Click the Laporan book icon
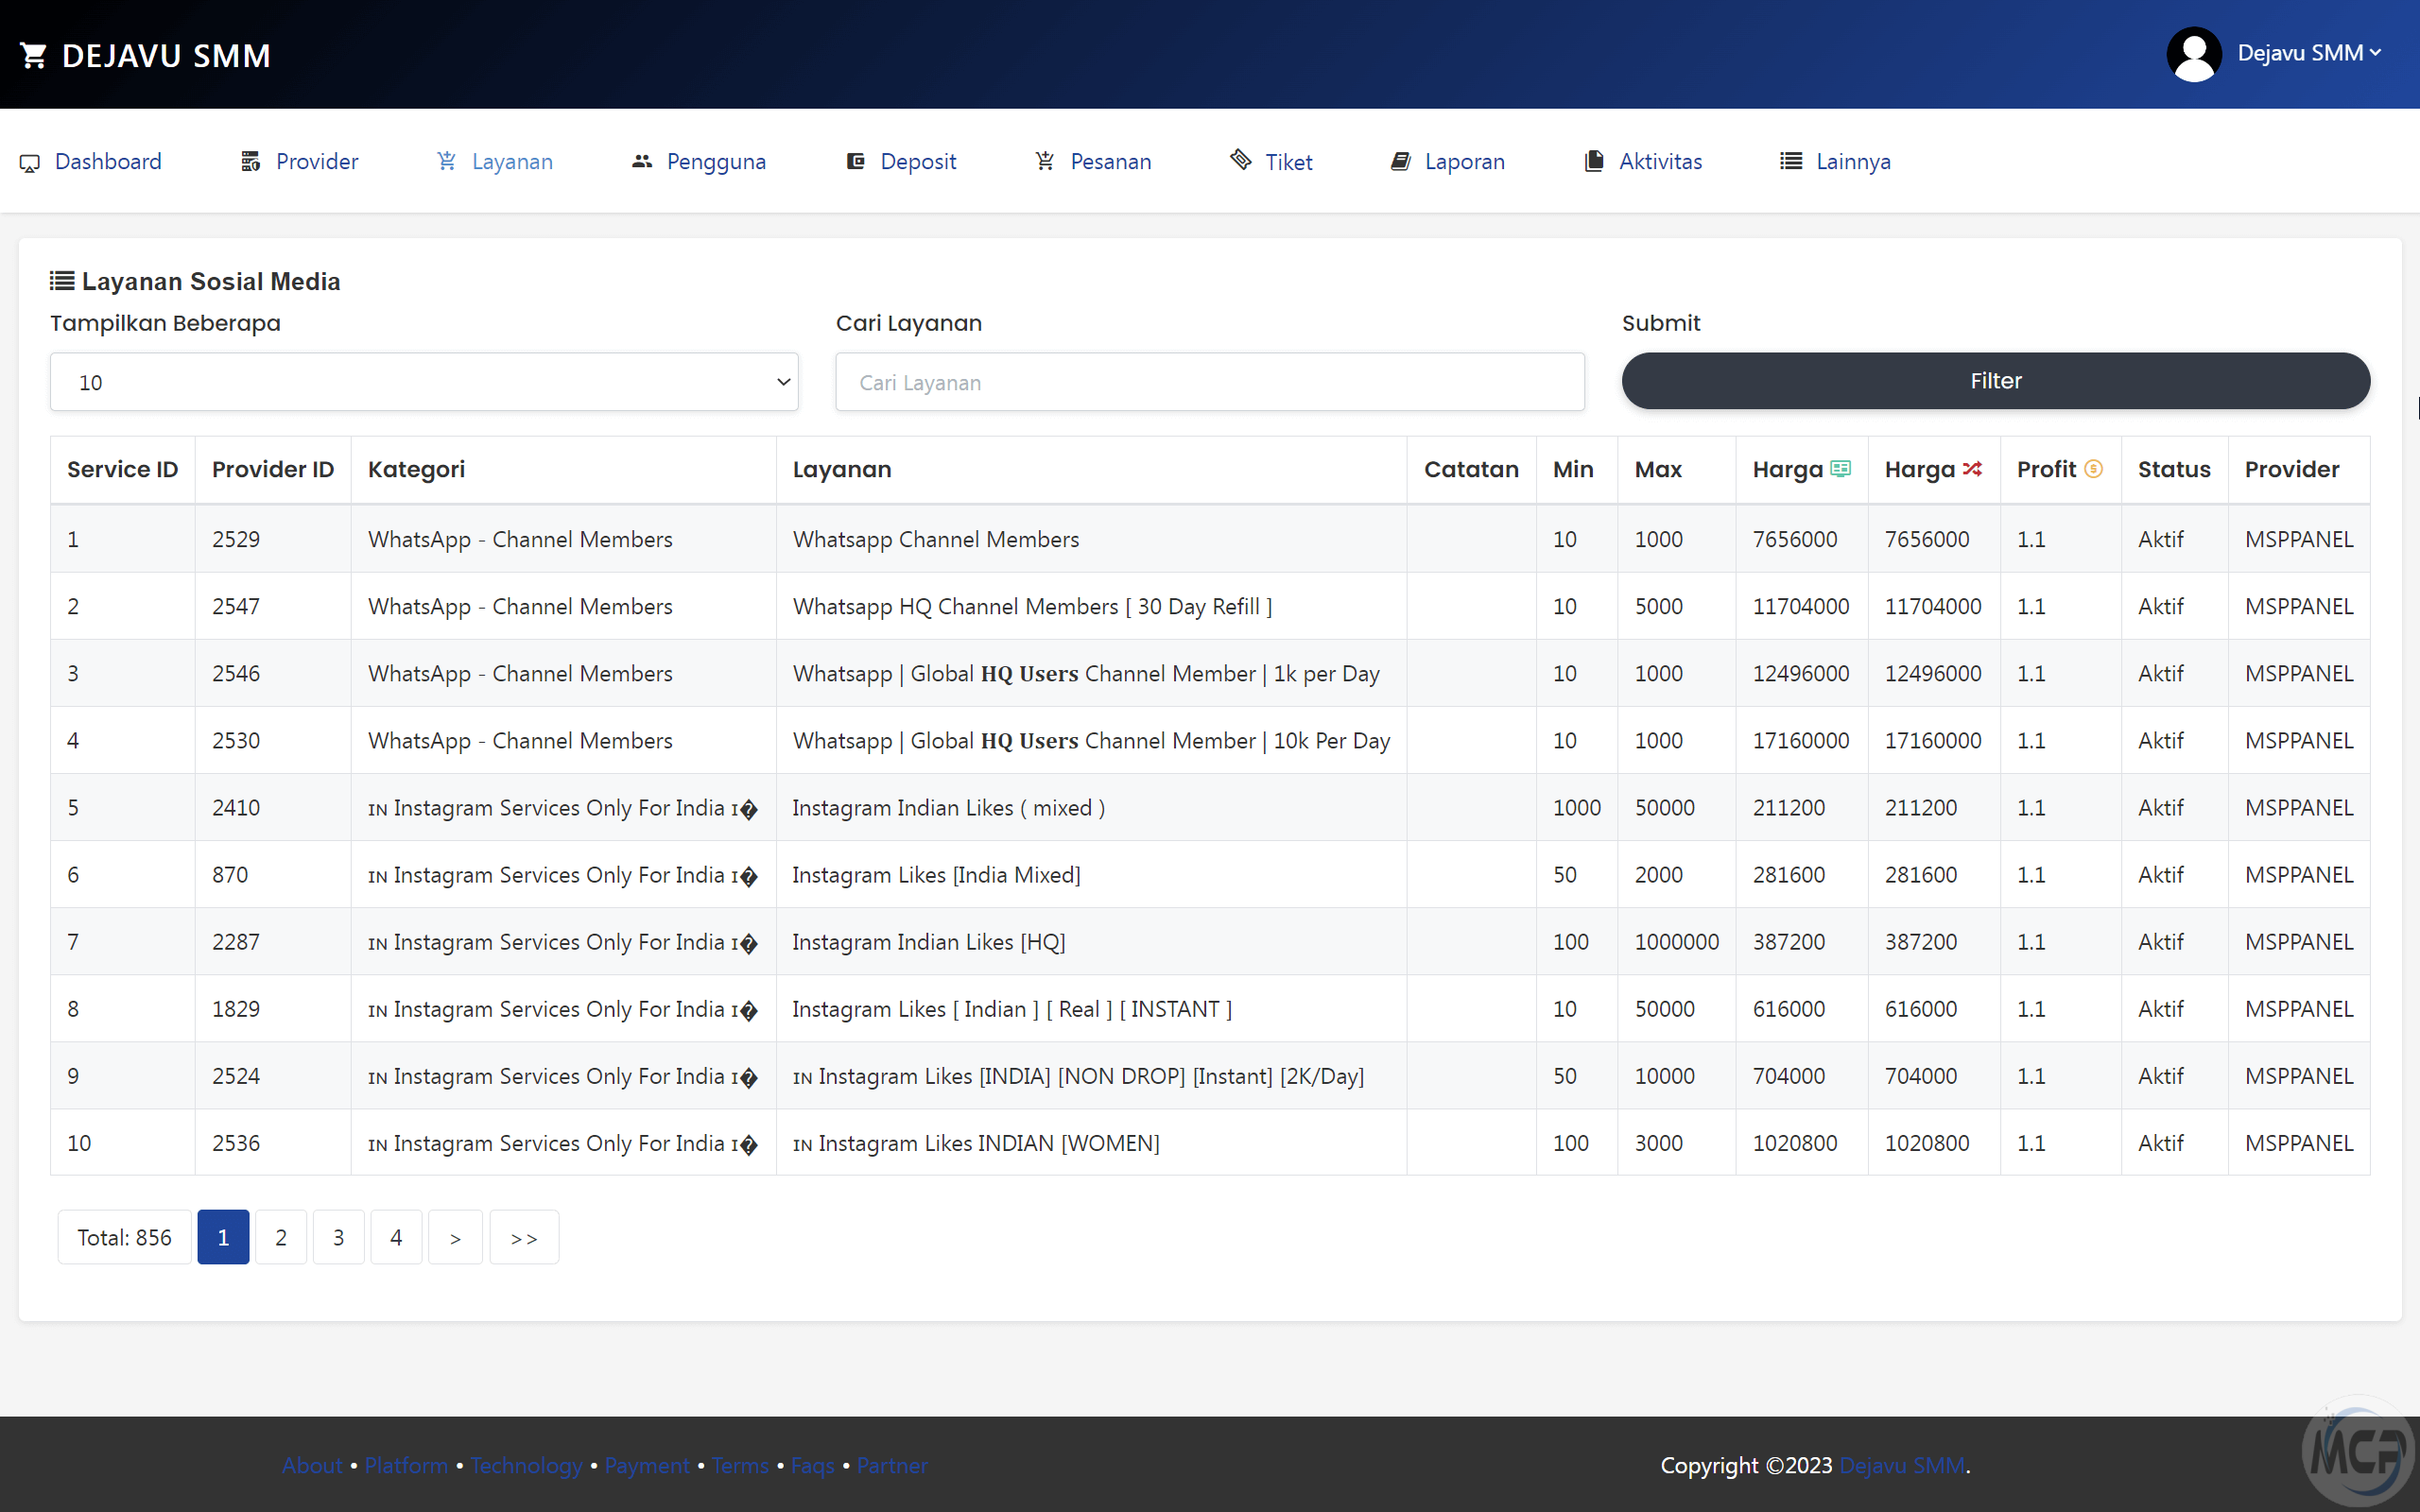Image resolution: width=2420 pixels, height=1512 pixels. [1400, 161]
